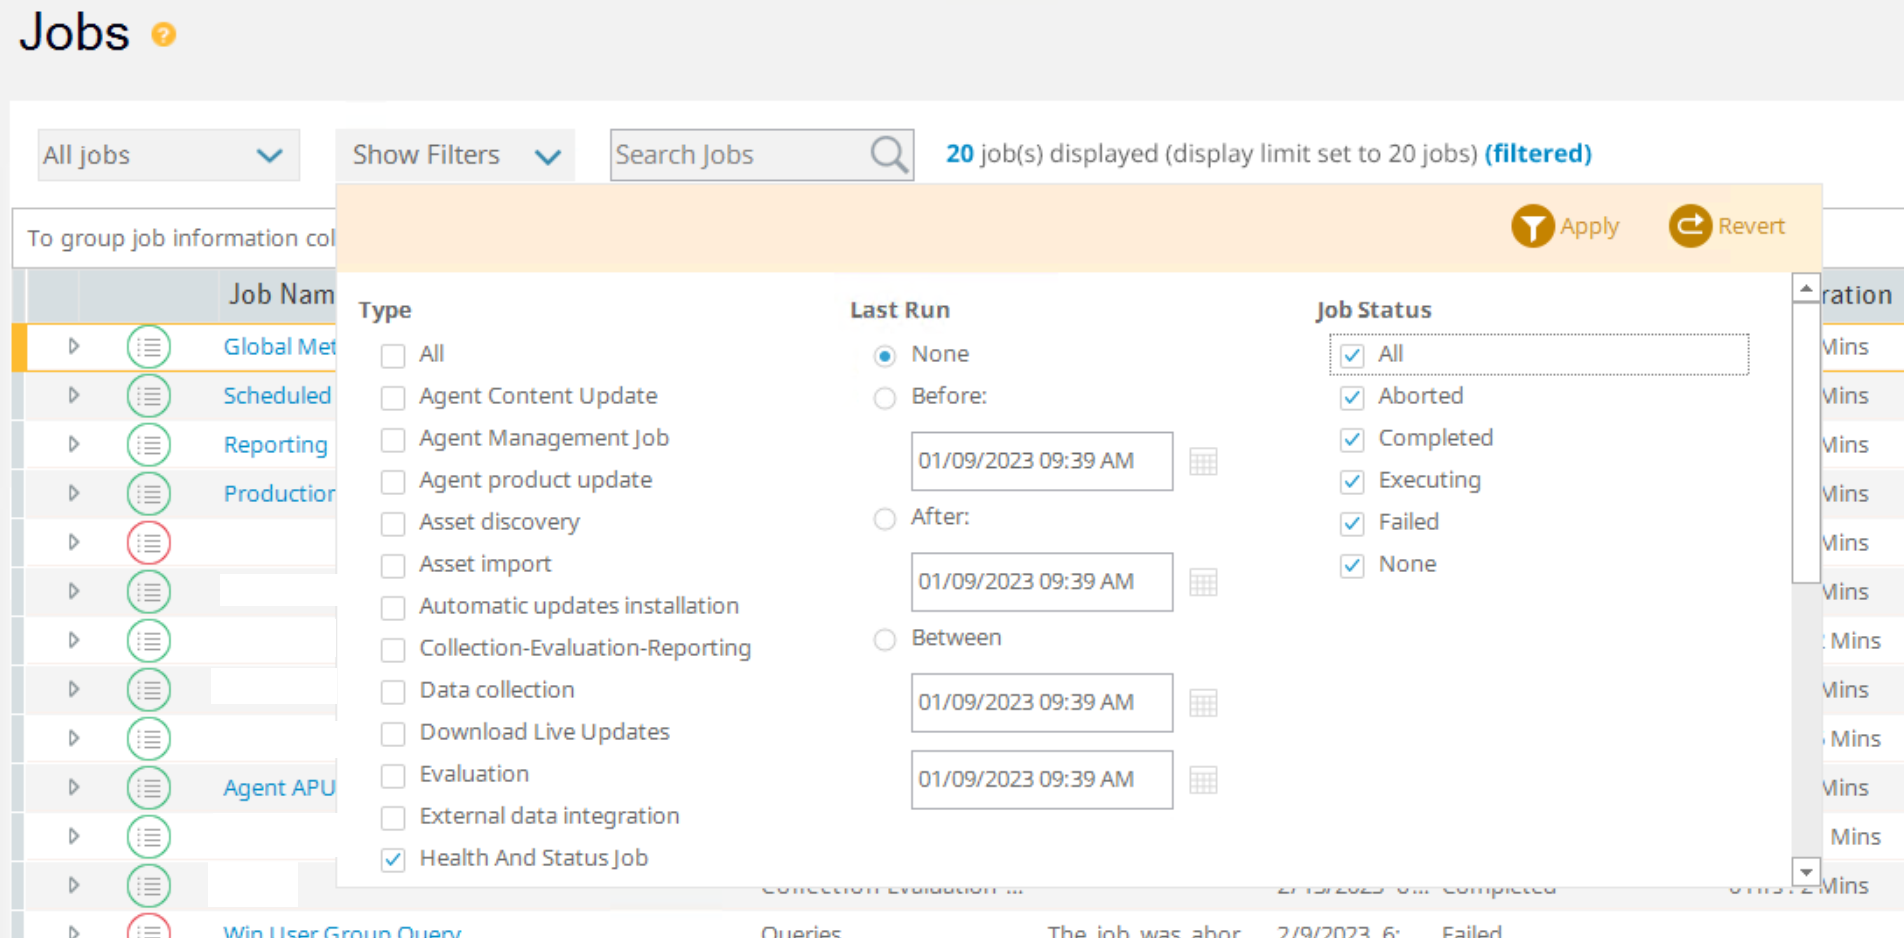Click the Search Jobs input field
This screenshot has height=938, width=1904.
coord(738,155)
